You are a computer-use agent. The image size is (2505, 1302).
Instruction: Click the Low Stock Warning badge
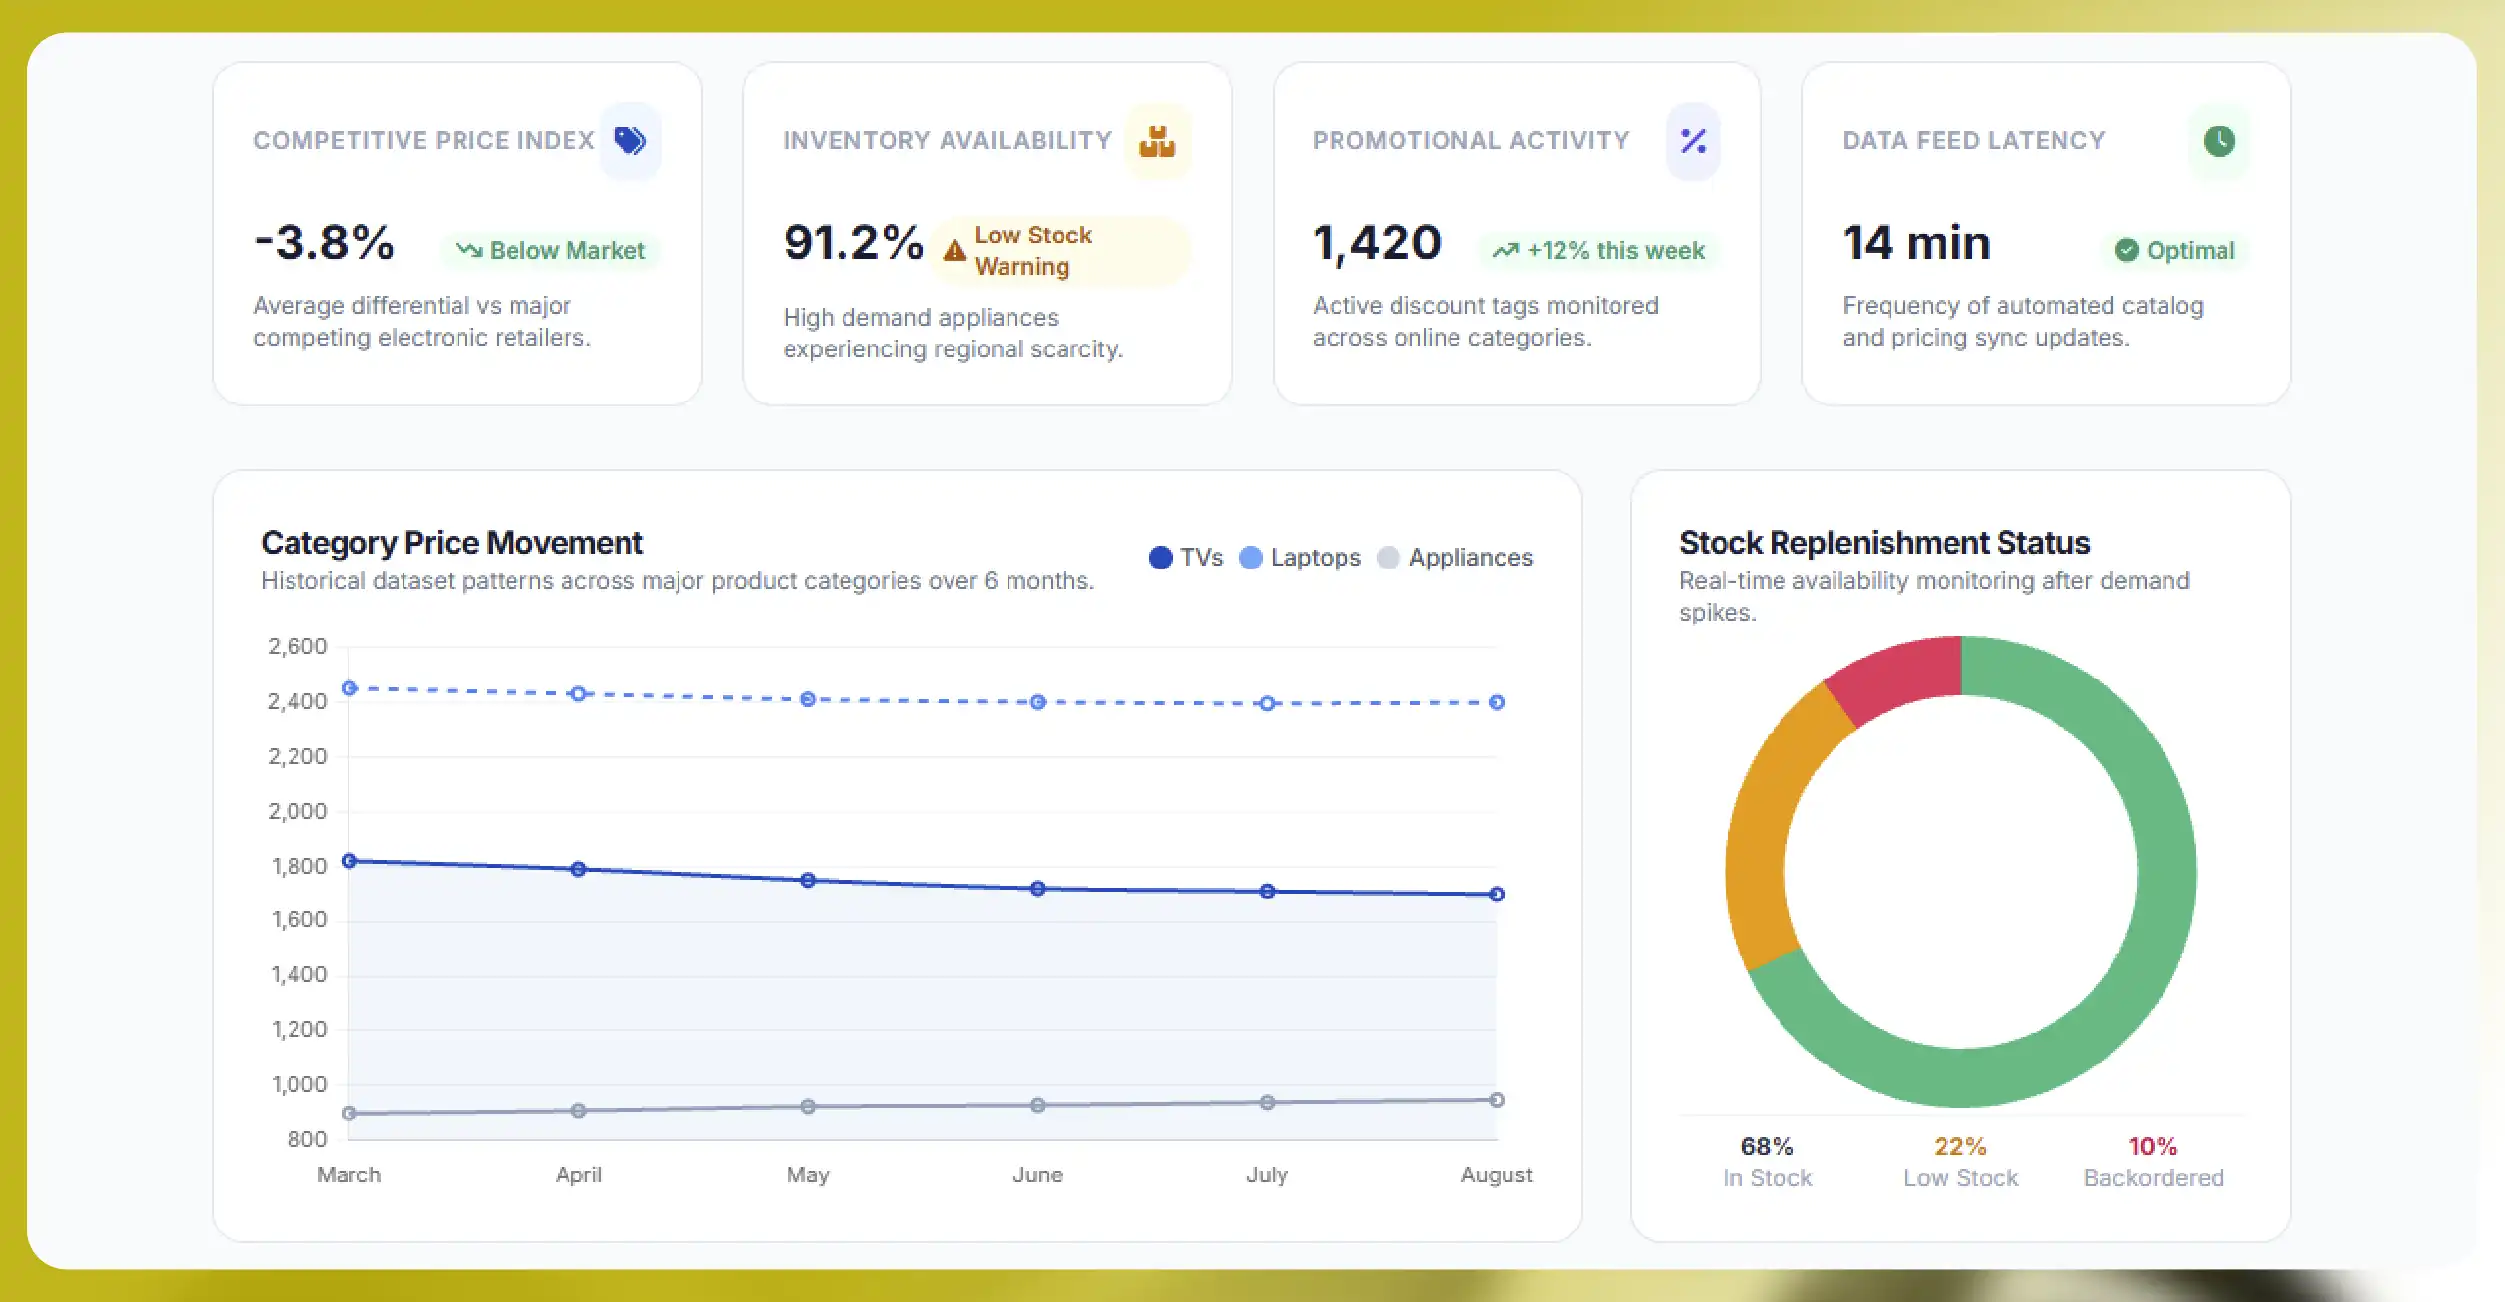pos(1060,250)
